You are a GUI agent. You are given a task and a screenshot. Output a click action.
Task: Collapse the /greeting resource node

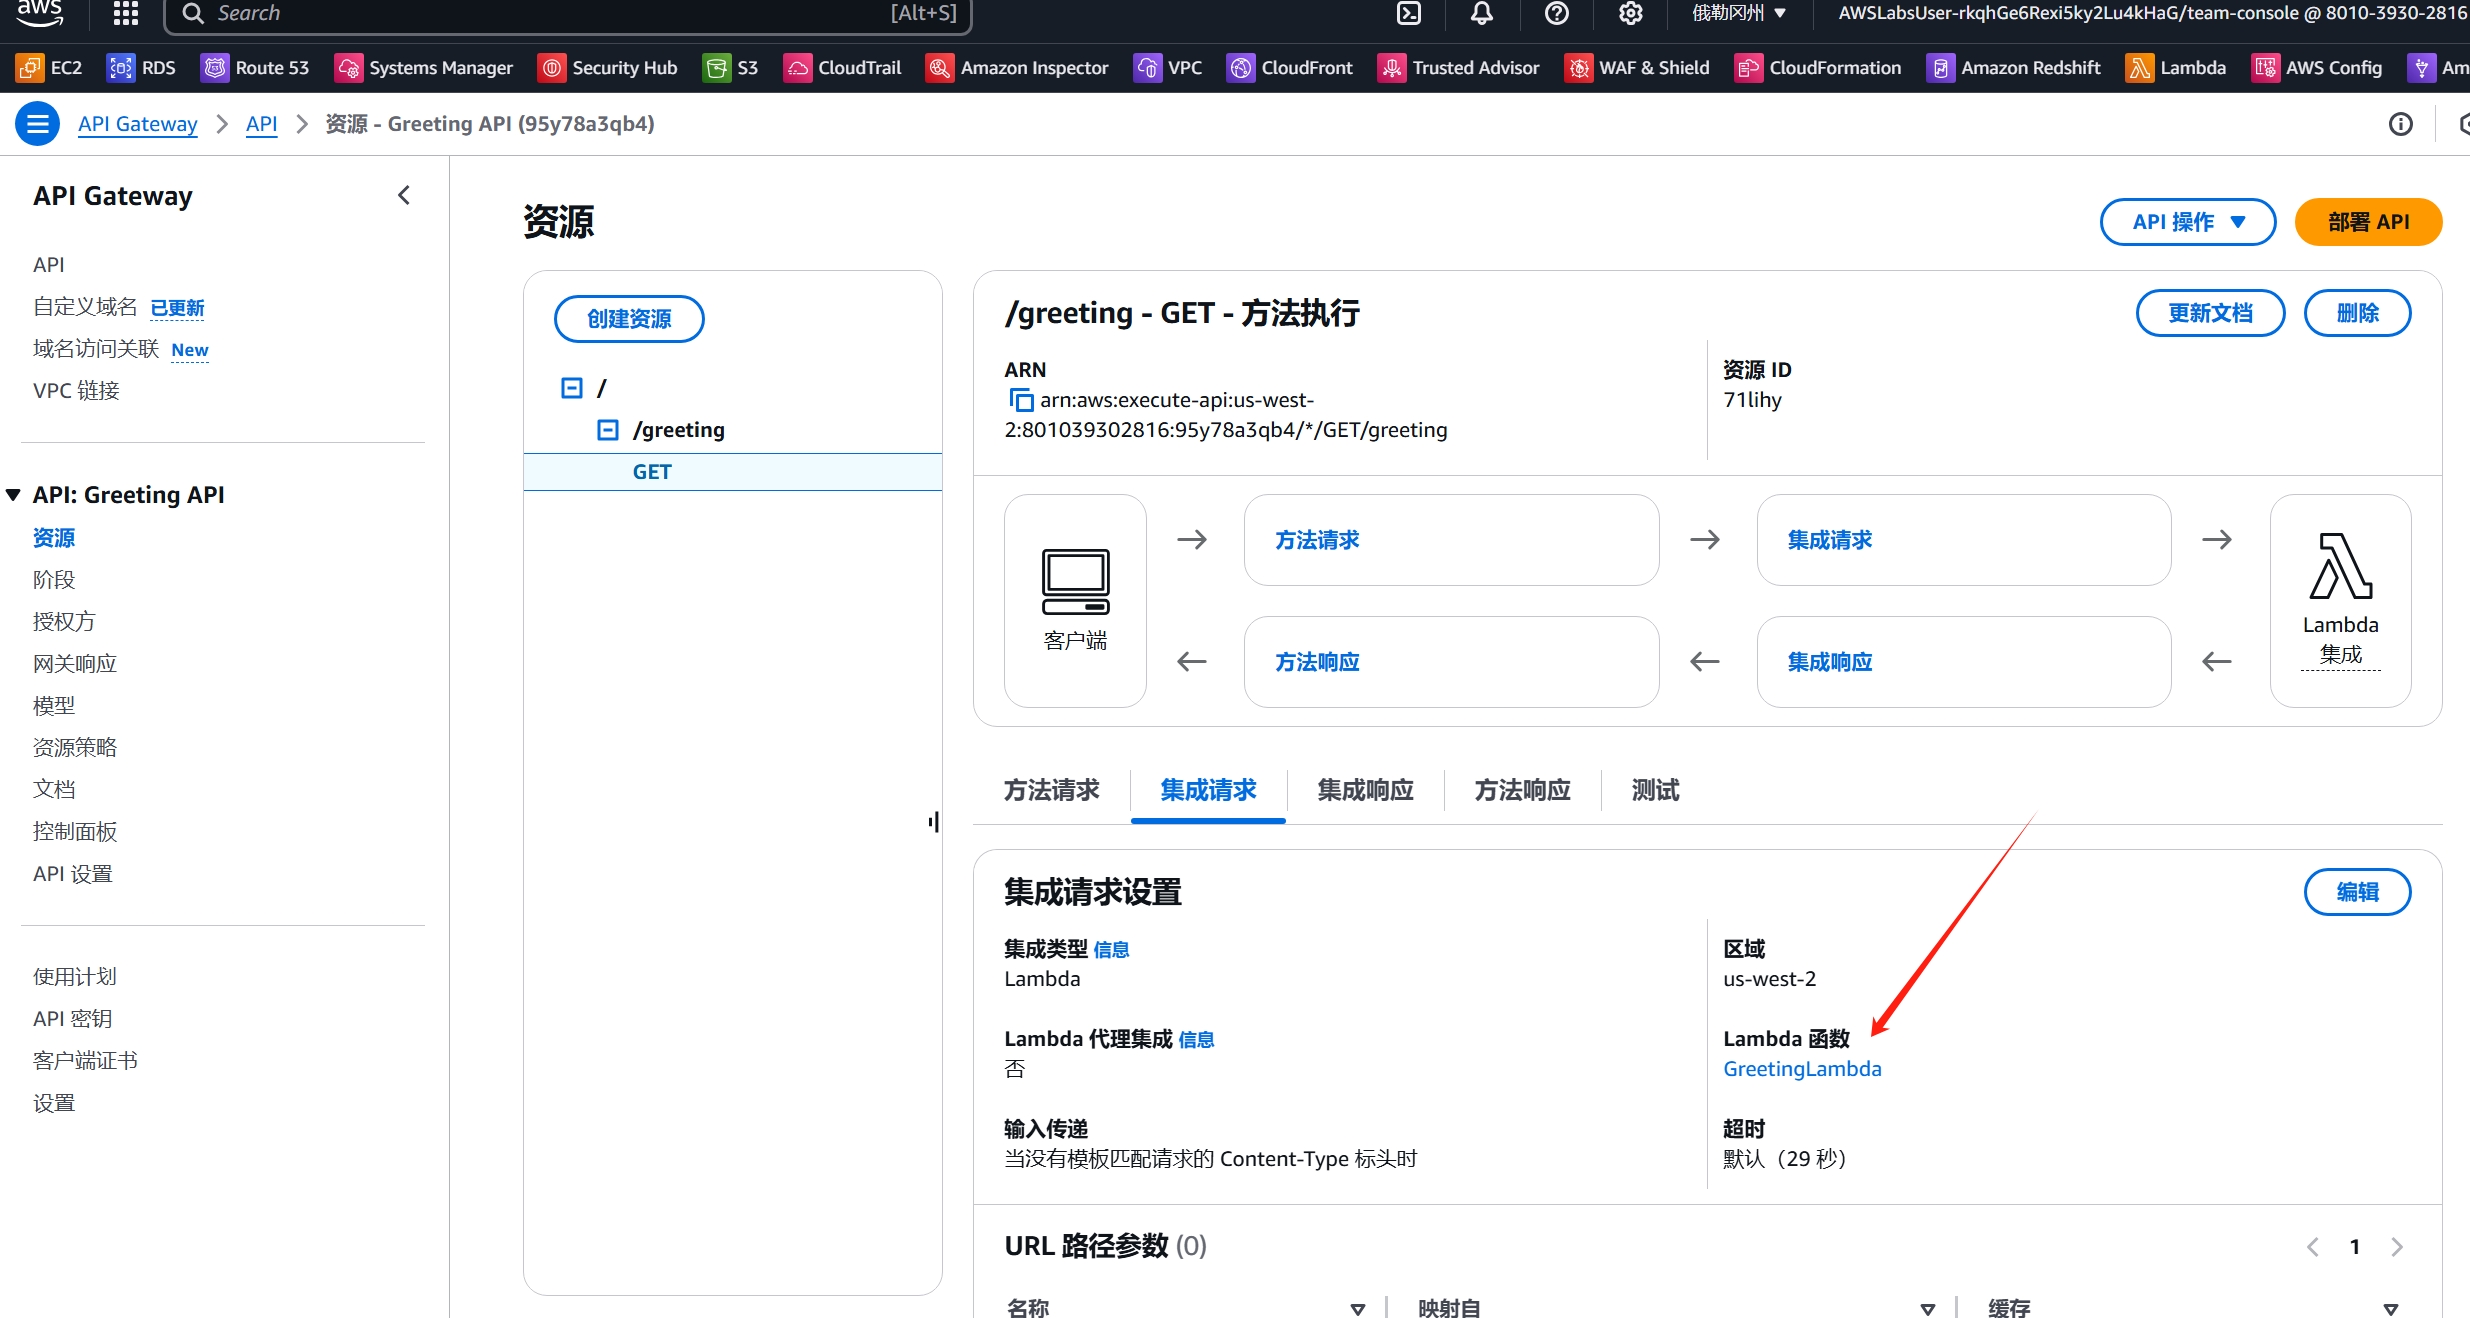point(608,430)
